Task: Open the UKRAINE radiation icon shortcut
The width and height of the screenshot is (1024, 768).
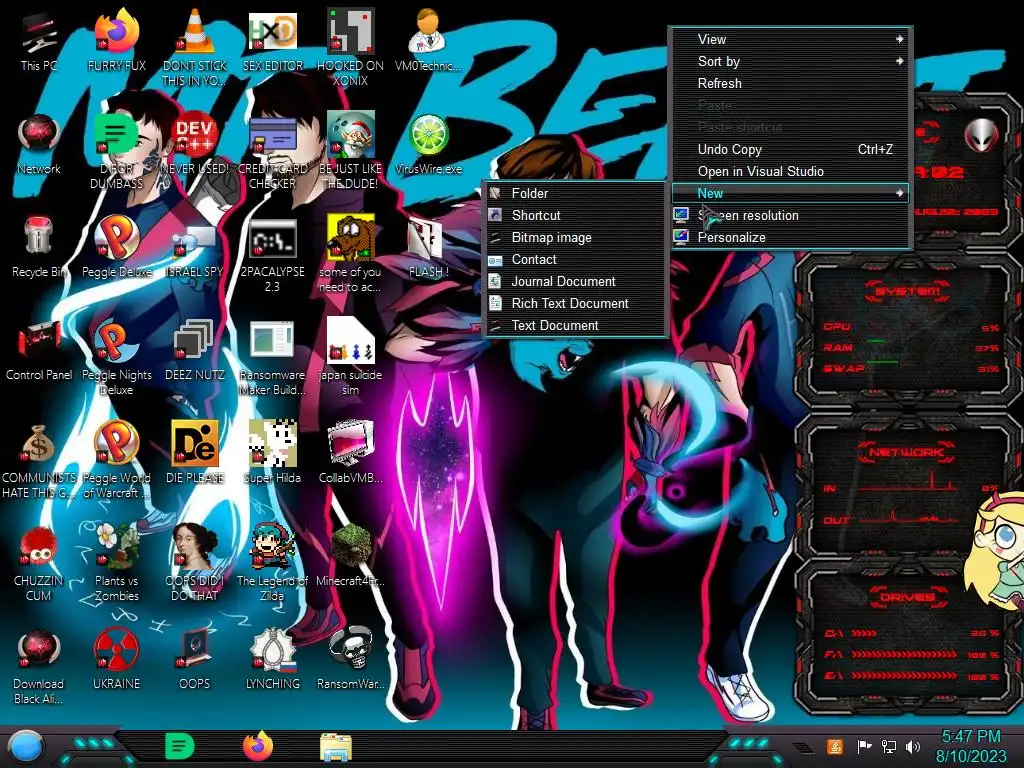Action: point(116,659)
